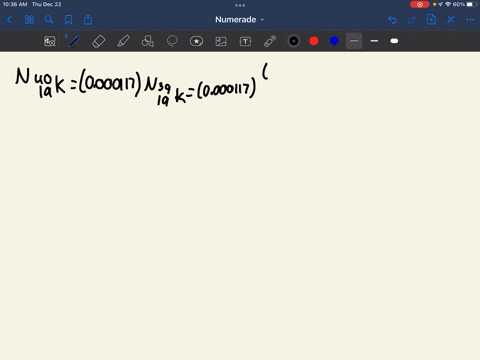This screenshot has width=480, height=360.
Task: Select the Eraser tool
Action: point(99,41)
